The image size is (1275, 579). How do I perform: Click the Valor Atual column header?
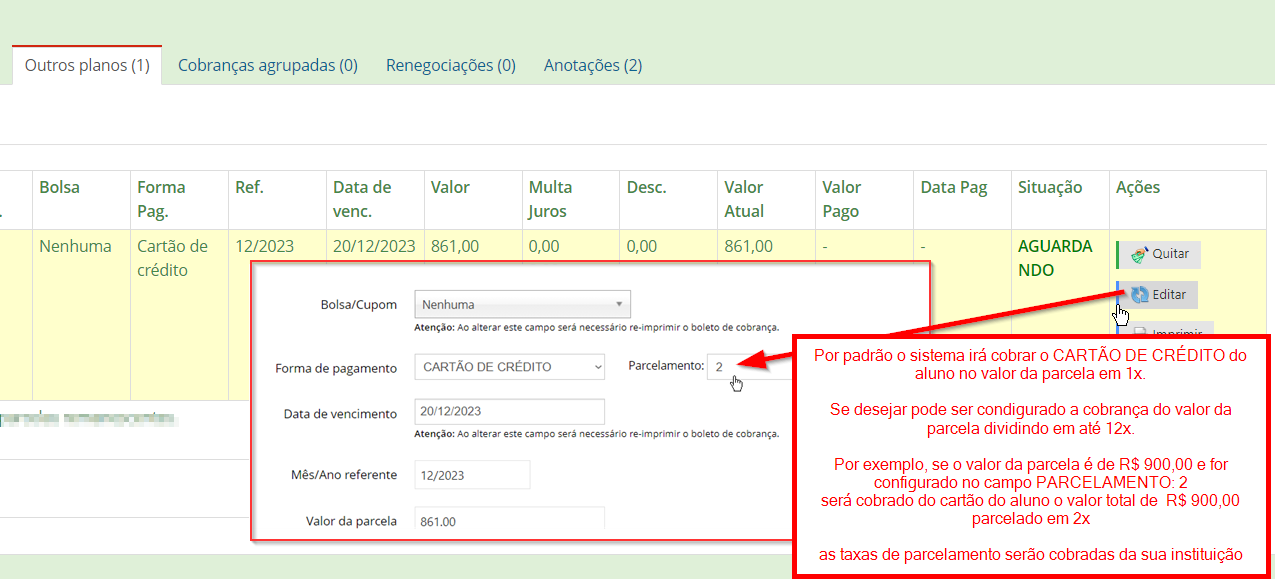click(x=744, y=199)
